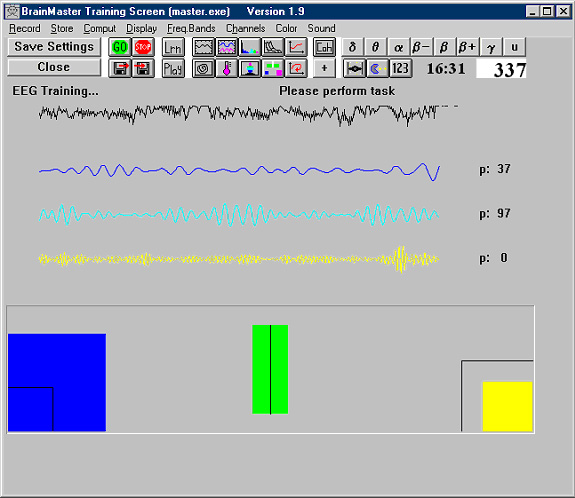Image resolution: width=575 pixels, height=498 pixels.
Task: Click the 337 score counter
Action: pos(501,69)
